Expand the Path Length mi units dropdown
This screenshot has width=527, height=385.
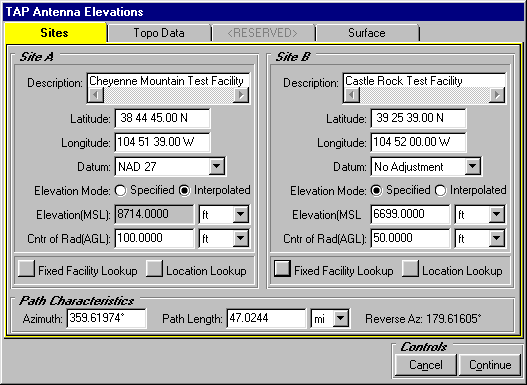[341, 318]
